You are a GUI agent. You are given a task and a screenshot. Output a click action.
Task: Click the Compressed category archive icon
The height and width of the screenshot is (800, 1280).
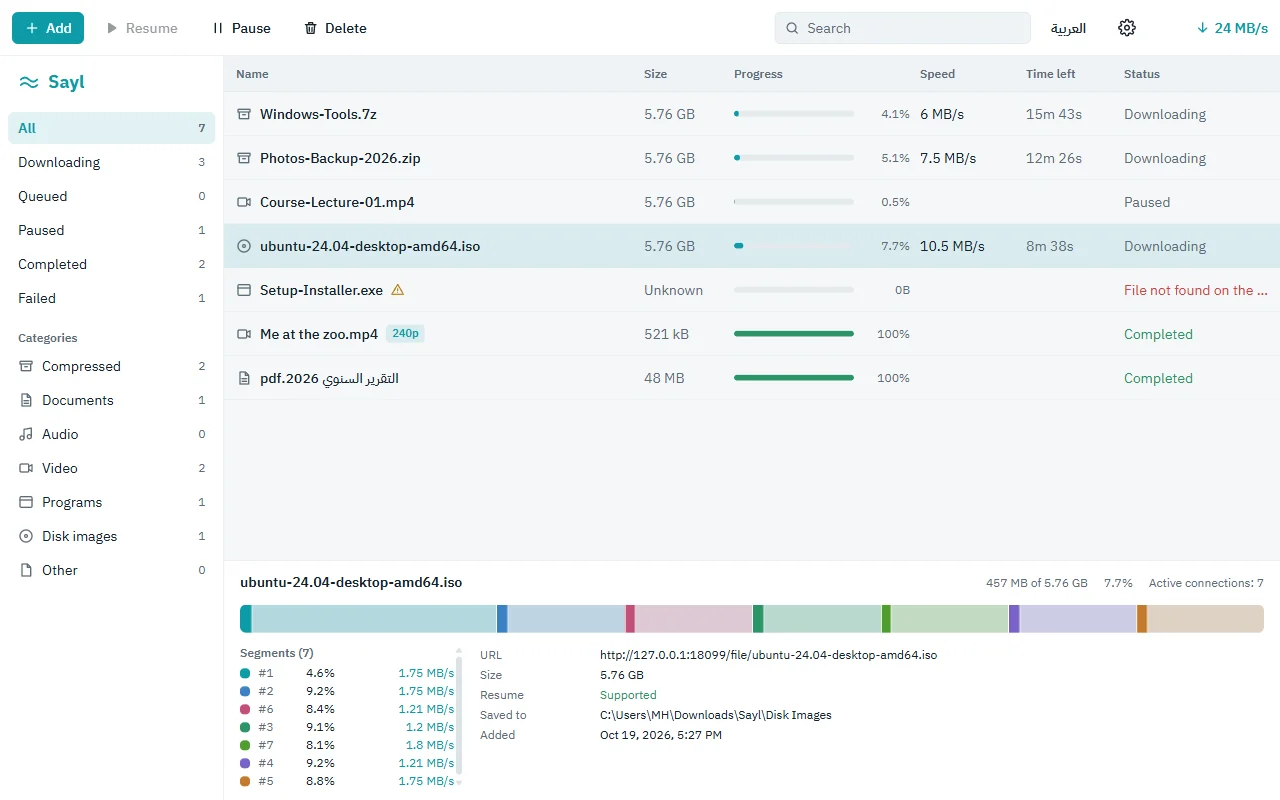point(26,366)
